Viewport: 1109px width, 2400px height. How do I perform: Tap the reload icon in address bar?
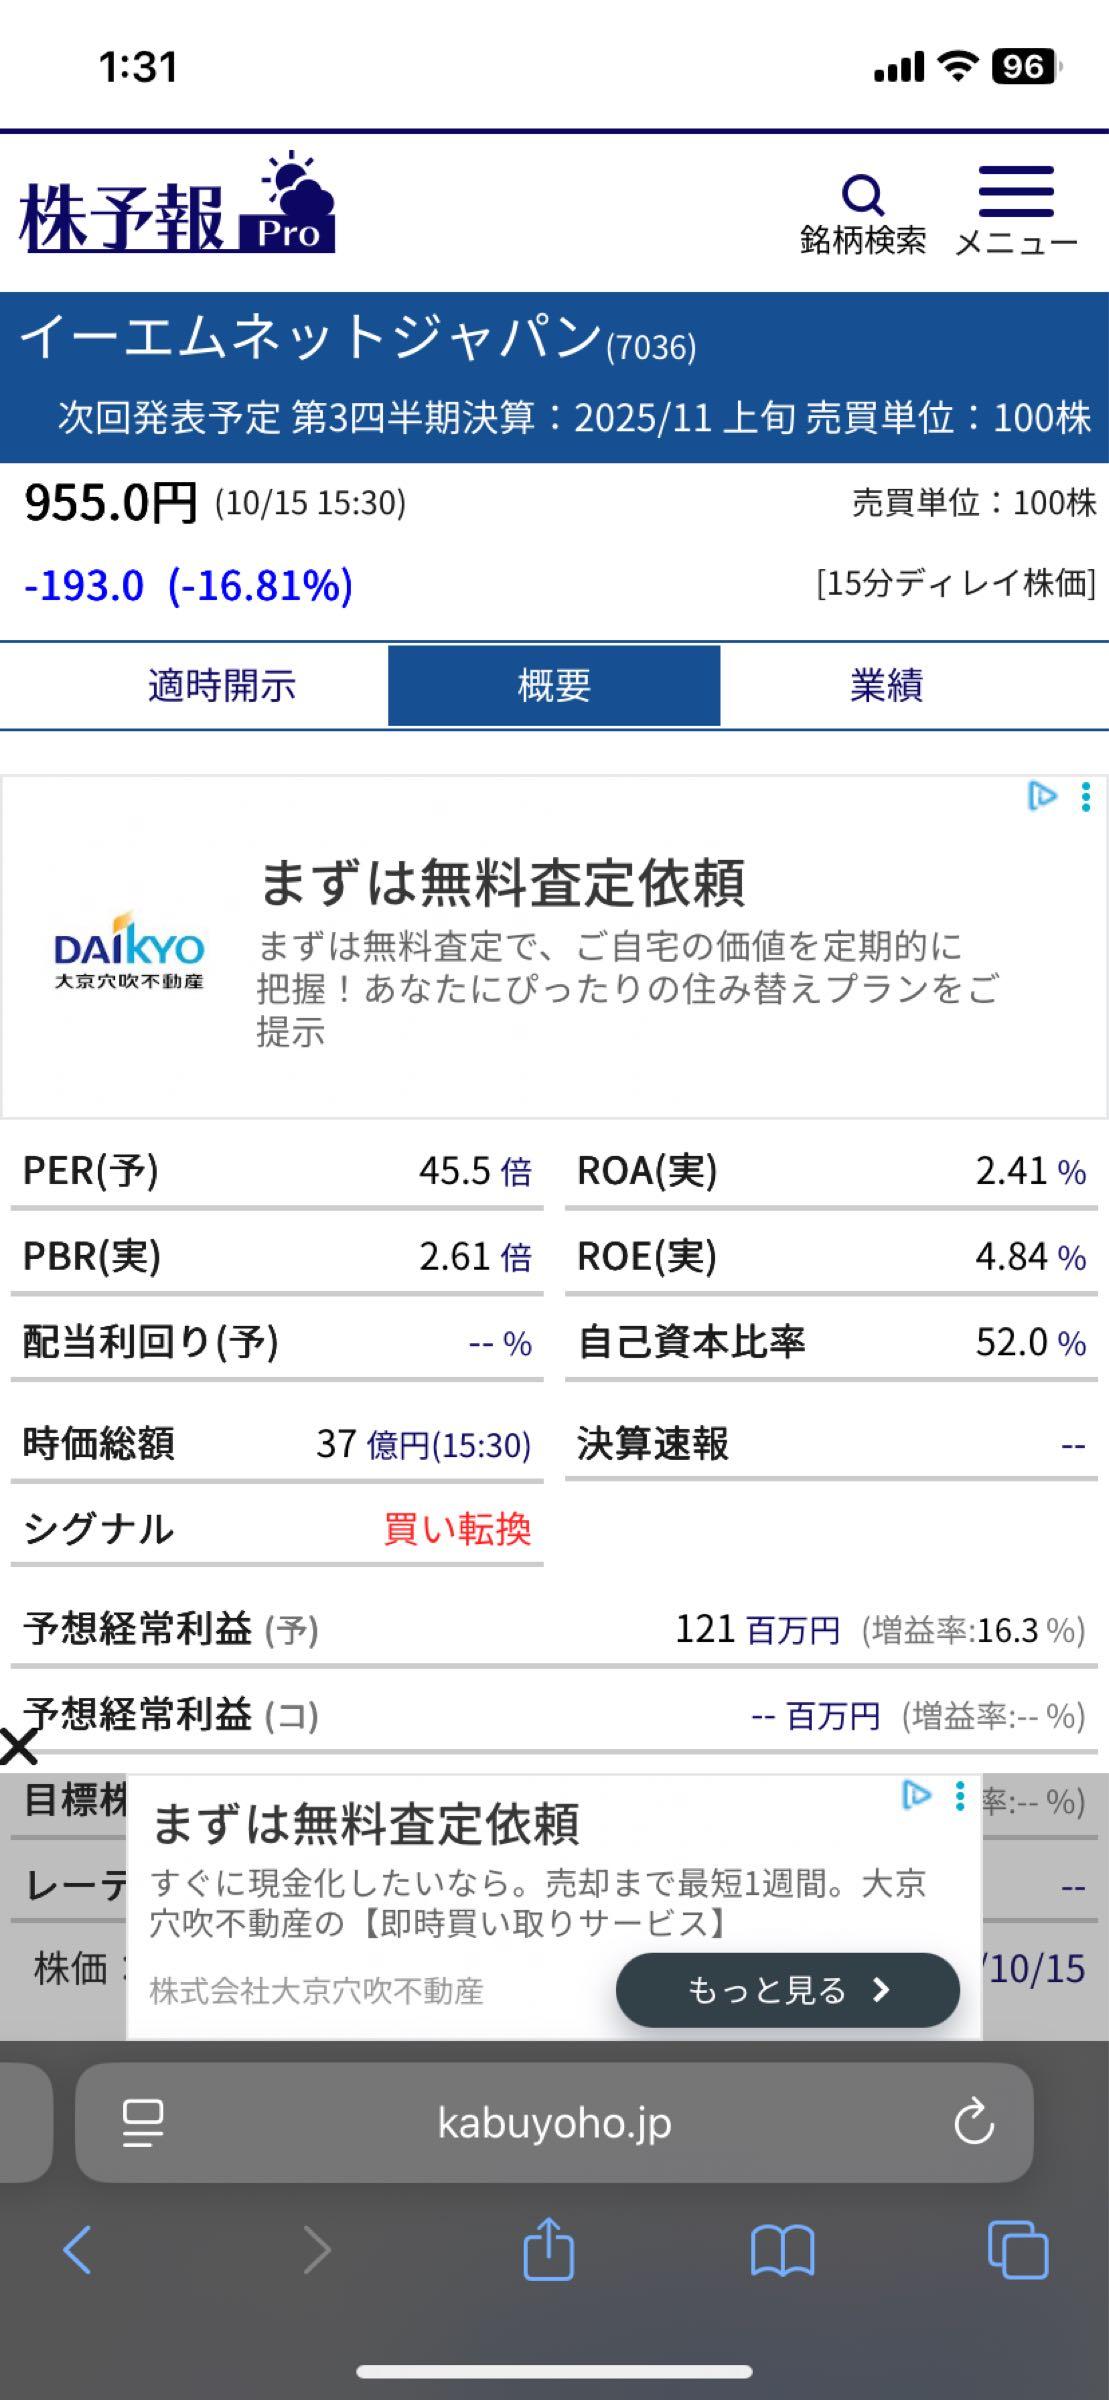point(973,2125)
